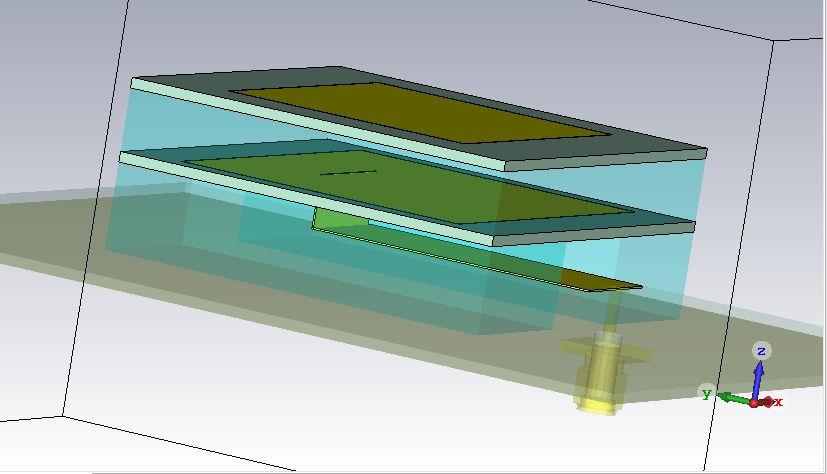The image size is (827, 474).
Task: Click the blue z axis label
Action: coord(761,351)
